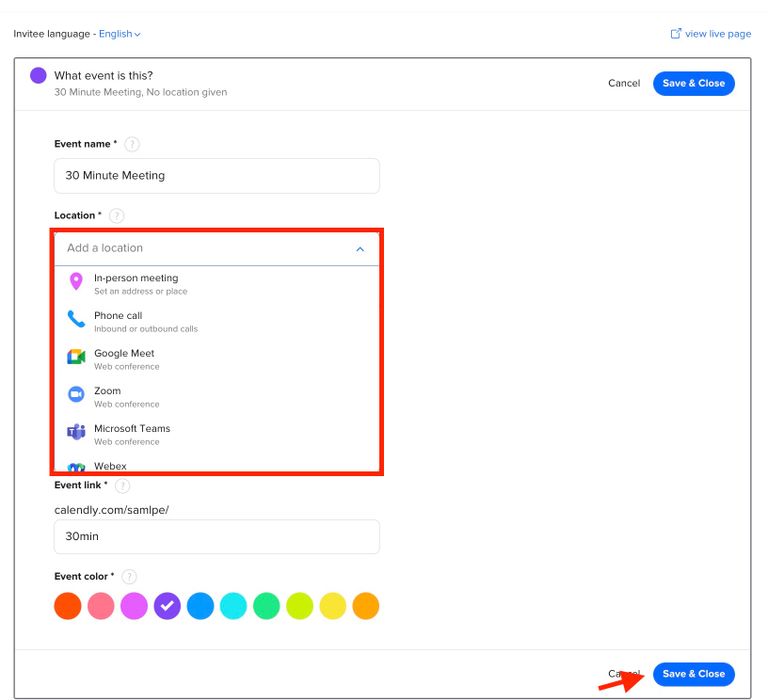
Task: Click the top Cancel button
Action: 624,83
